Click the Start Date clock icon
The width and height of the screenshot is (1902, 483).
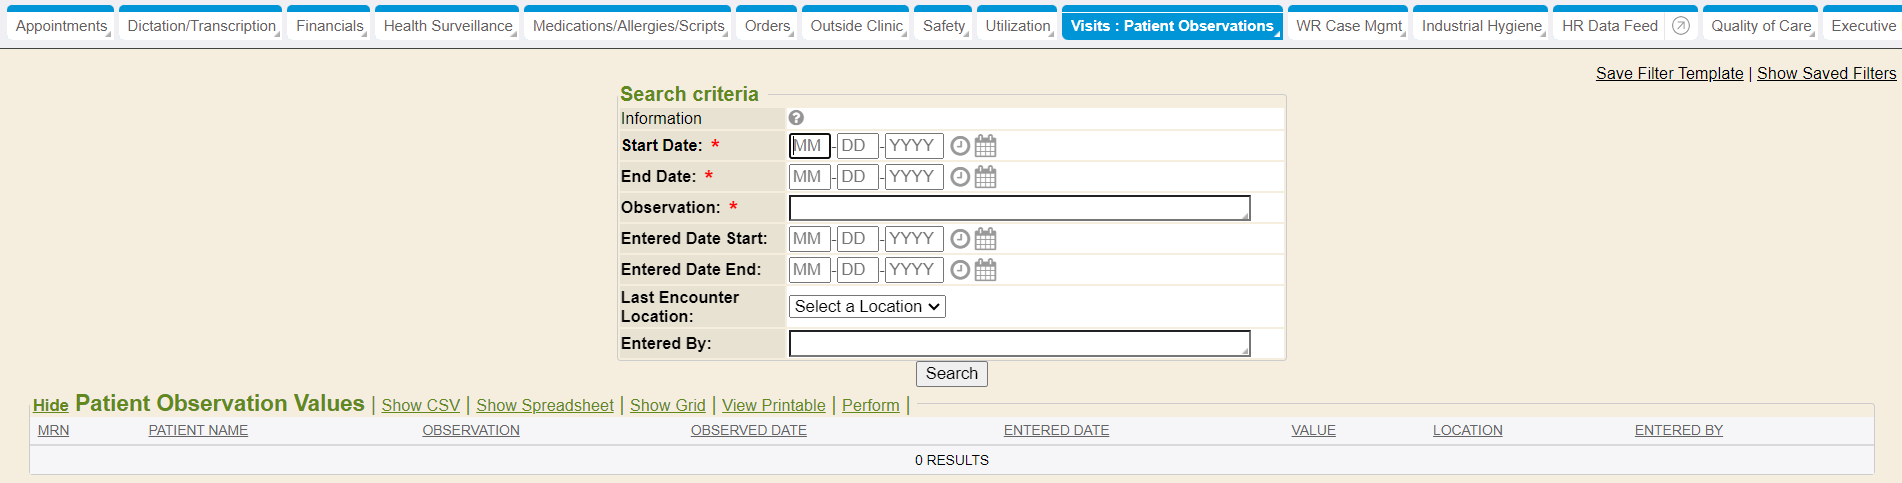[960, 146]
